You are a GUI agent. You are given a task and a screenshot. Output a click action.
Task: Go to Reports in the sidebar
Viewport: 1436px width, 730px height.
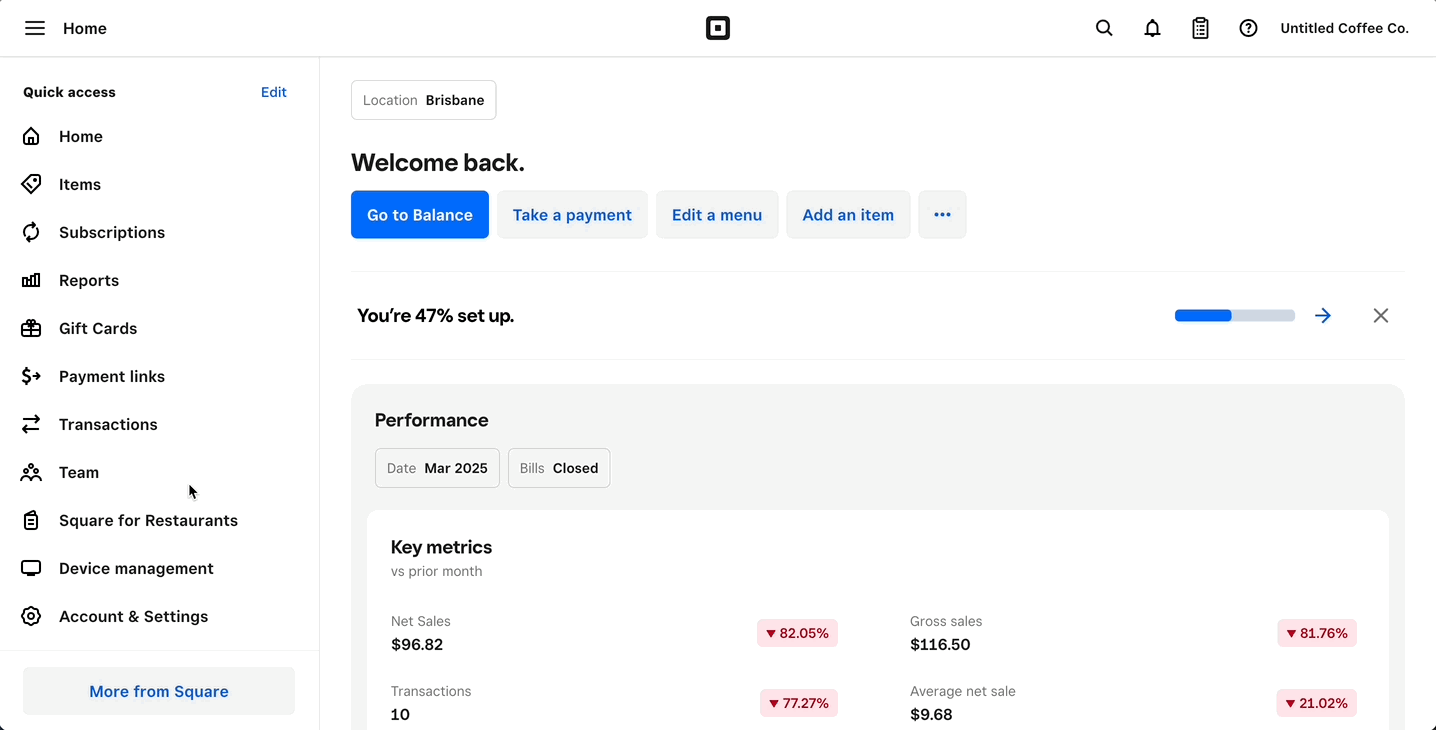[x=89, y=280]
